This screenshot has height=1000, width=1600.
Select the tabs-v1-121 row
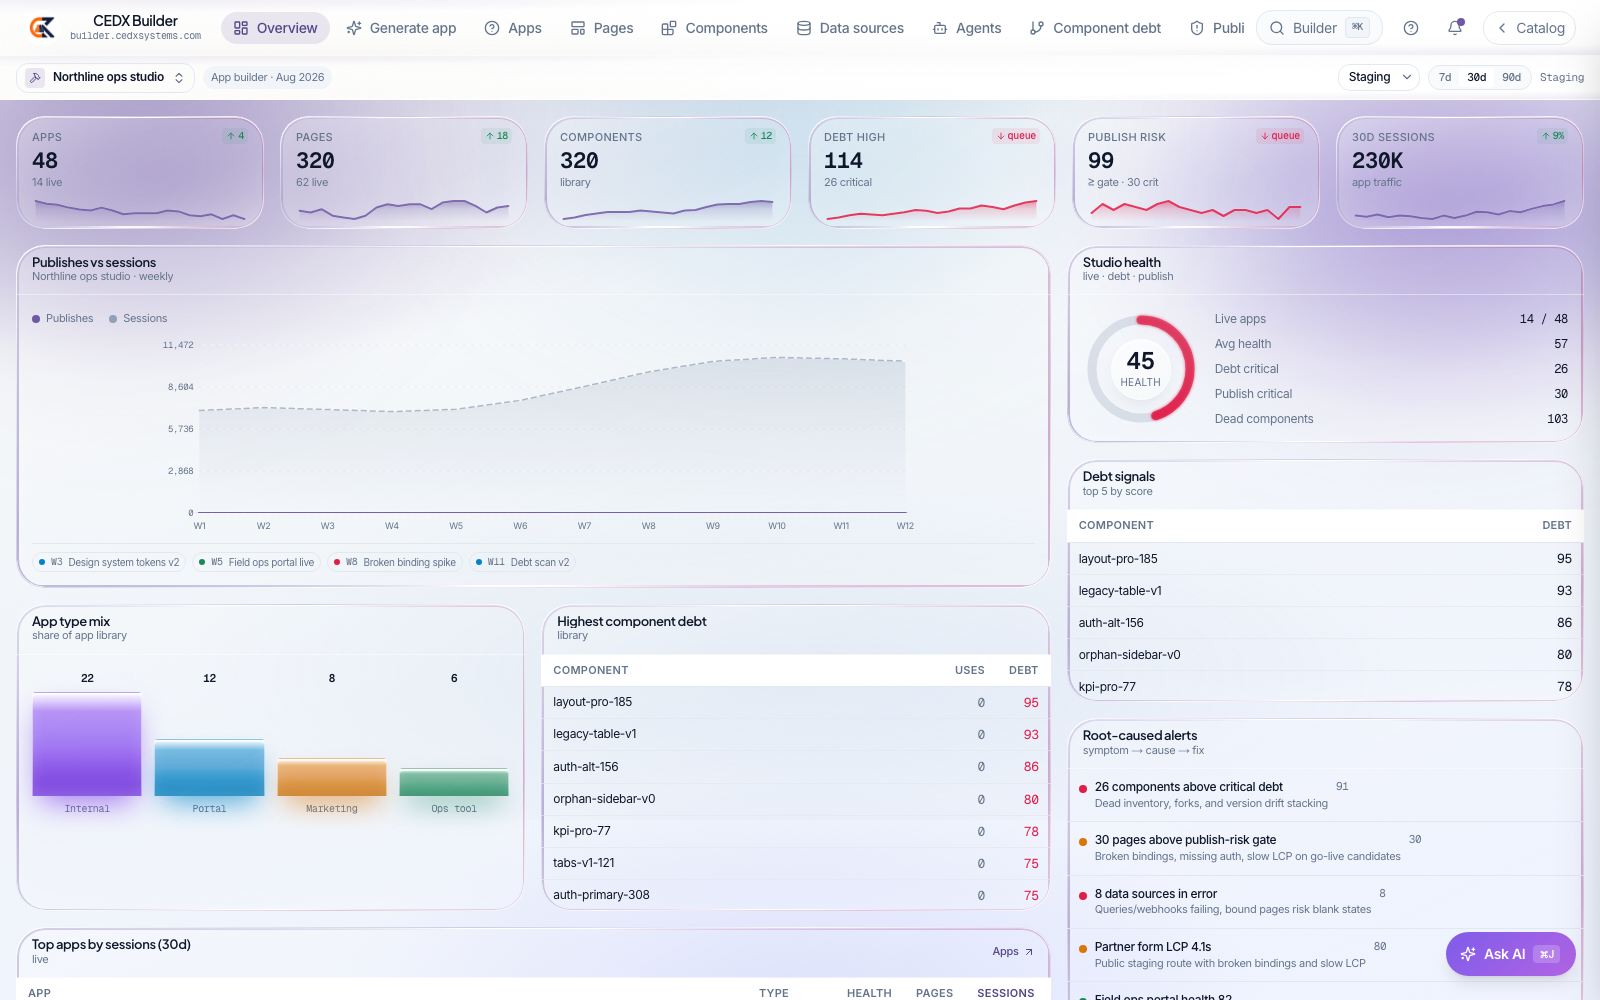coord(796,863)
